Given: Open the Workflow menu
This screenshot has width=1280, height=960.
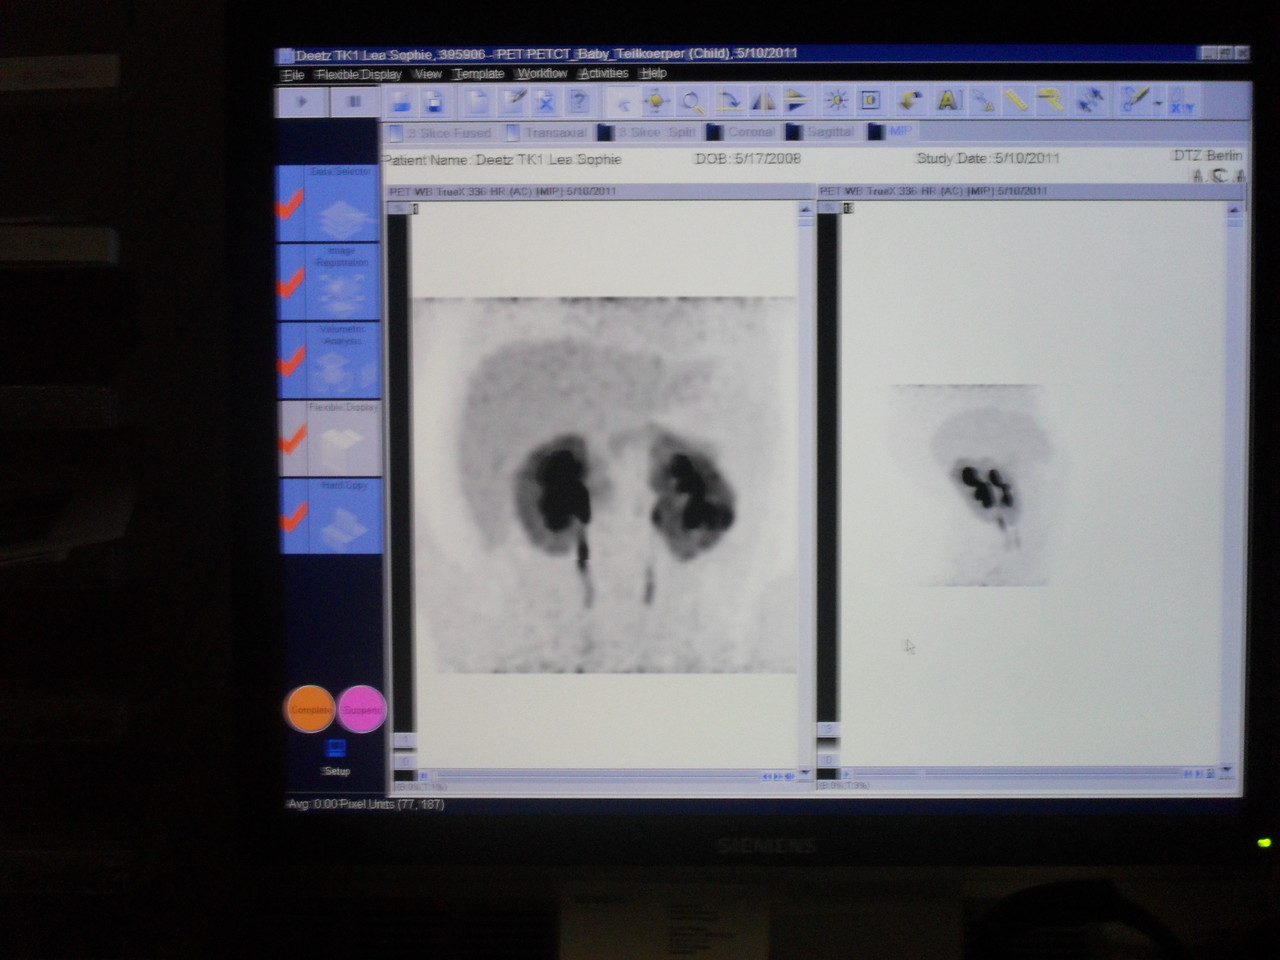Looking at the screenshot, I should (x=542, y=73).
